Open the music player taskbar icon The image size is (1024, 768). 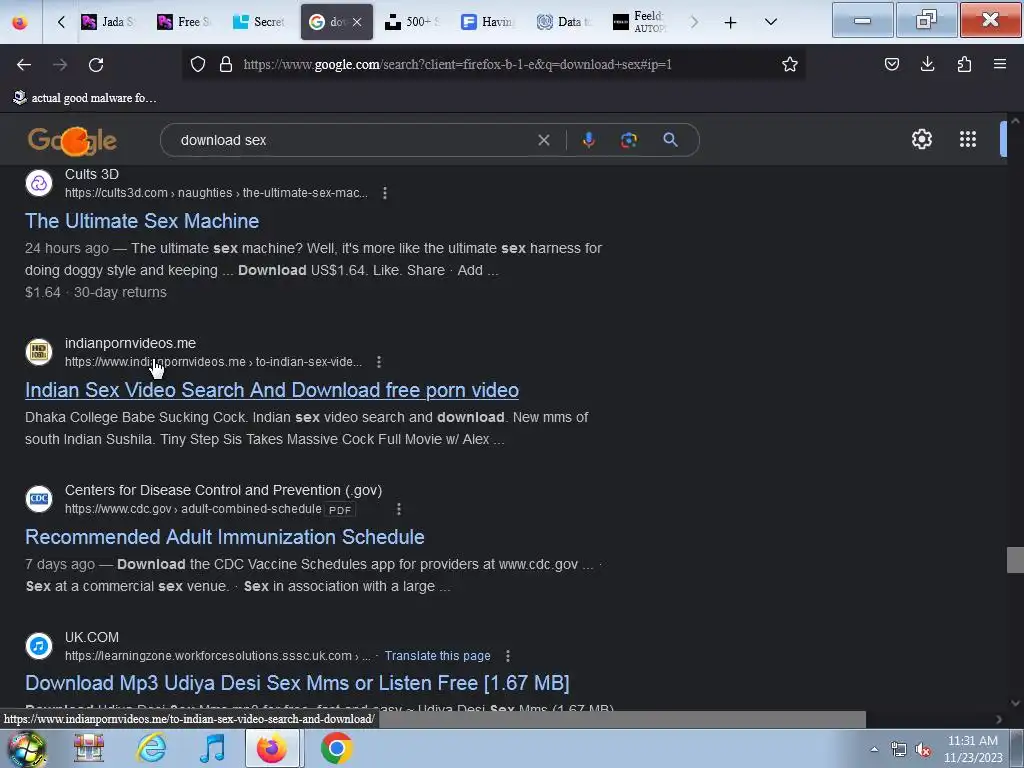click(x=212, y=748)
